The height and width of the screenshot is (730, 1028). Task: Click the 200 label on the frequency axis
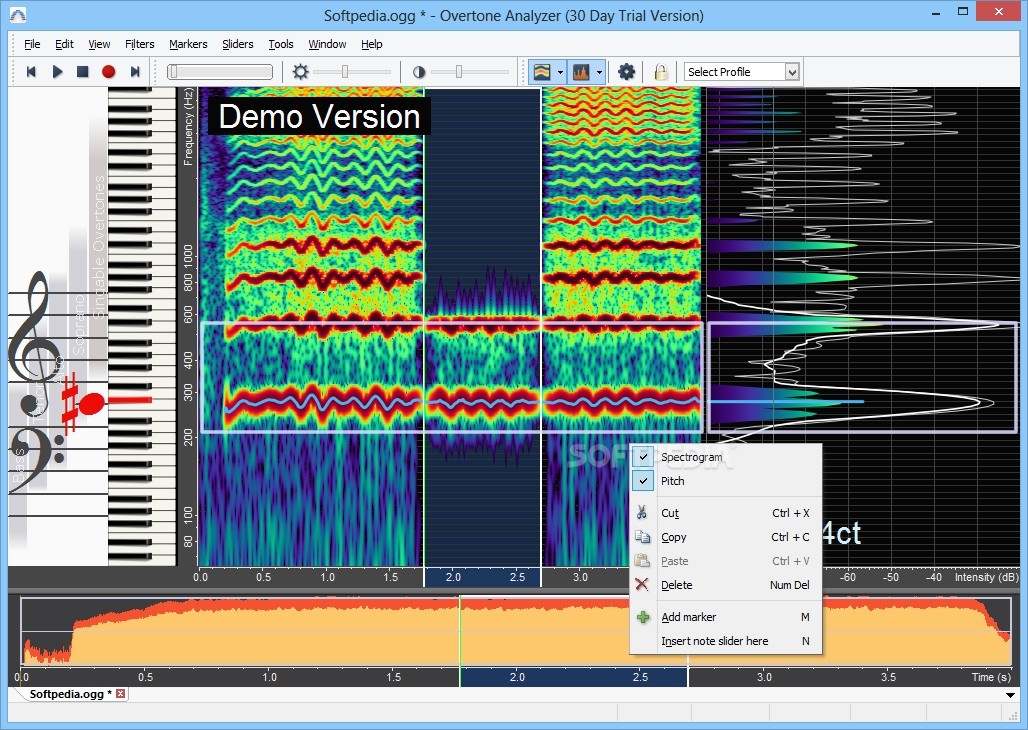click(x=189, y=437)
